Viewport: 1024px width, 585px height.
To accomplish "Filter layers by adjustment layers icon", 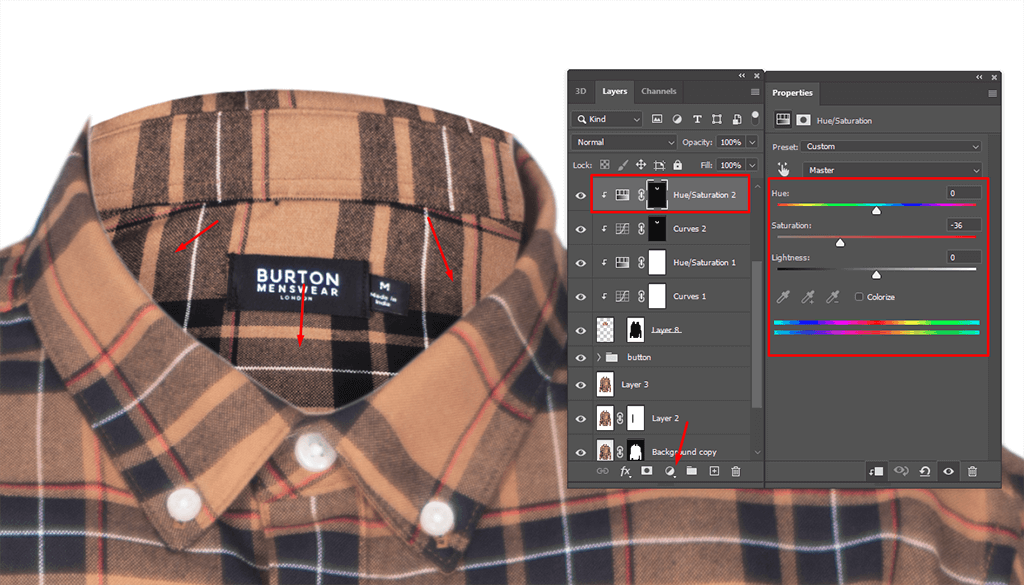I will coord(677,119).
